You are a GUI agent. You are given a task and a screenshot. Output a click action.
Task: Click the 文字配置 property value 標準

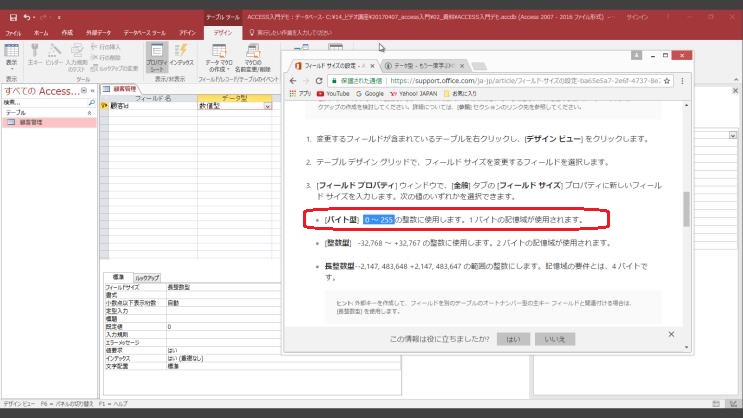pos(283,366)
